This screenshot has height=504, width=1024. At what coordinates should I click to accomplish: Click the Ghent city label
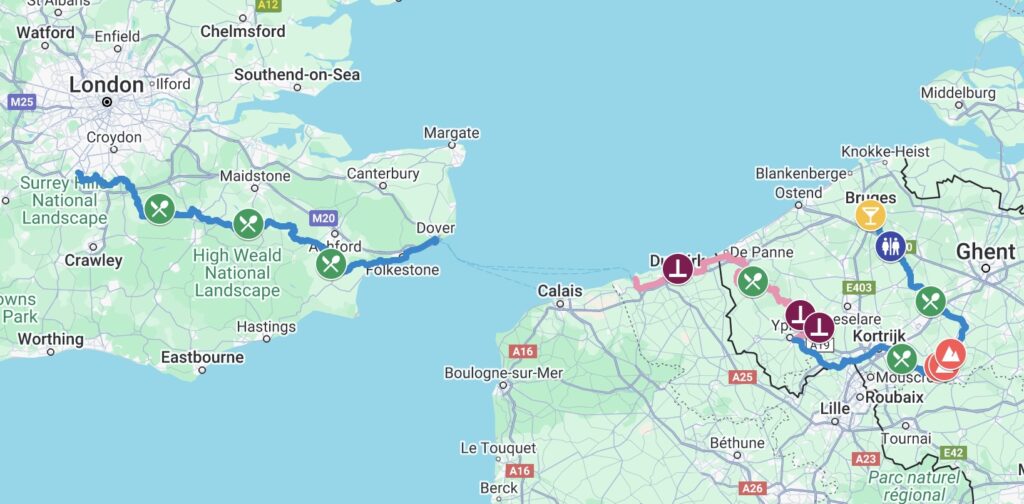985,251
